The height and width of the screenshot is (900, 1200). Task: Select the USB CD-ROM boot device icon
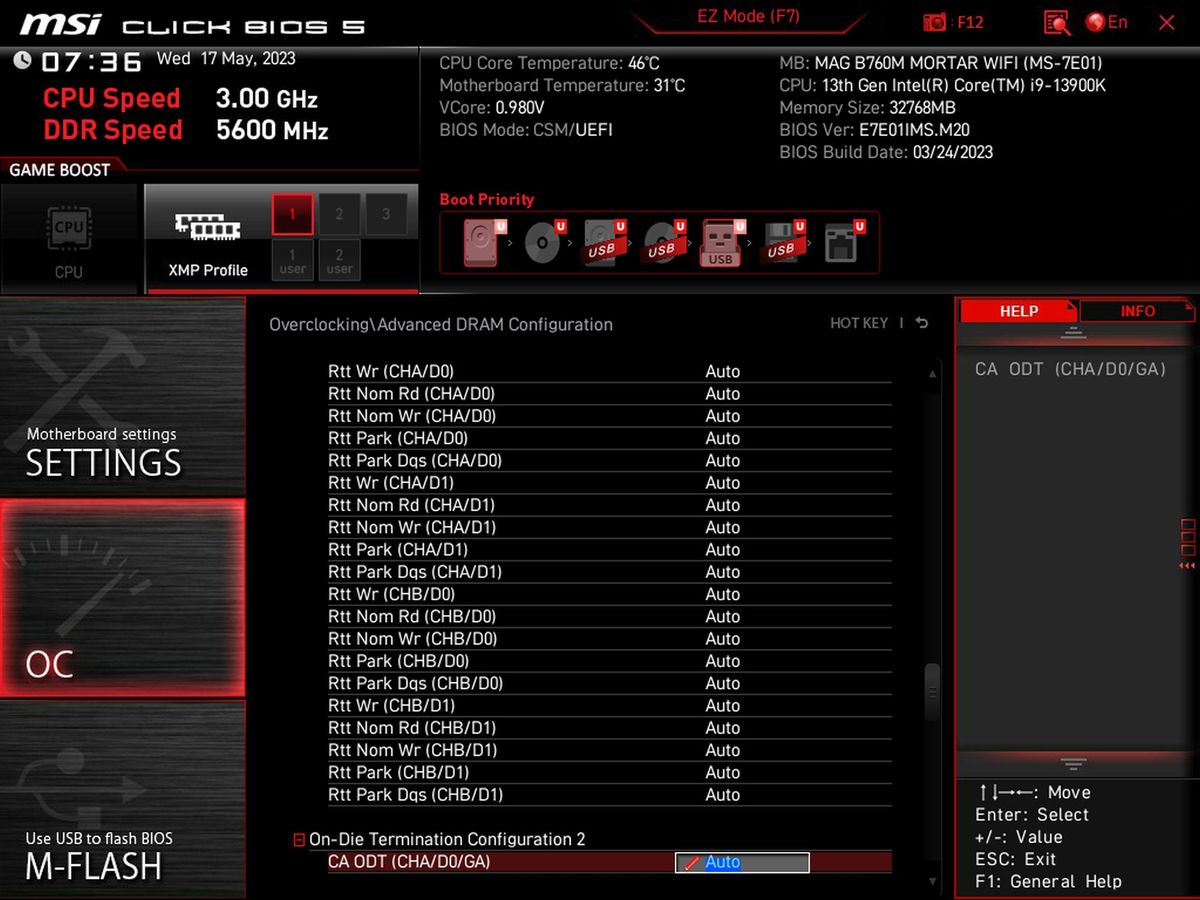click(x=662, y=243)
